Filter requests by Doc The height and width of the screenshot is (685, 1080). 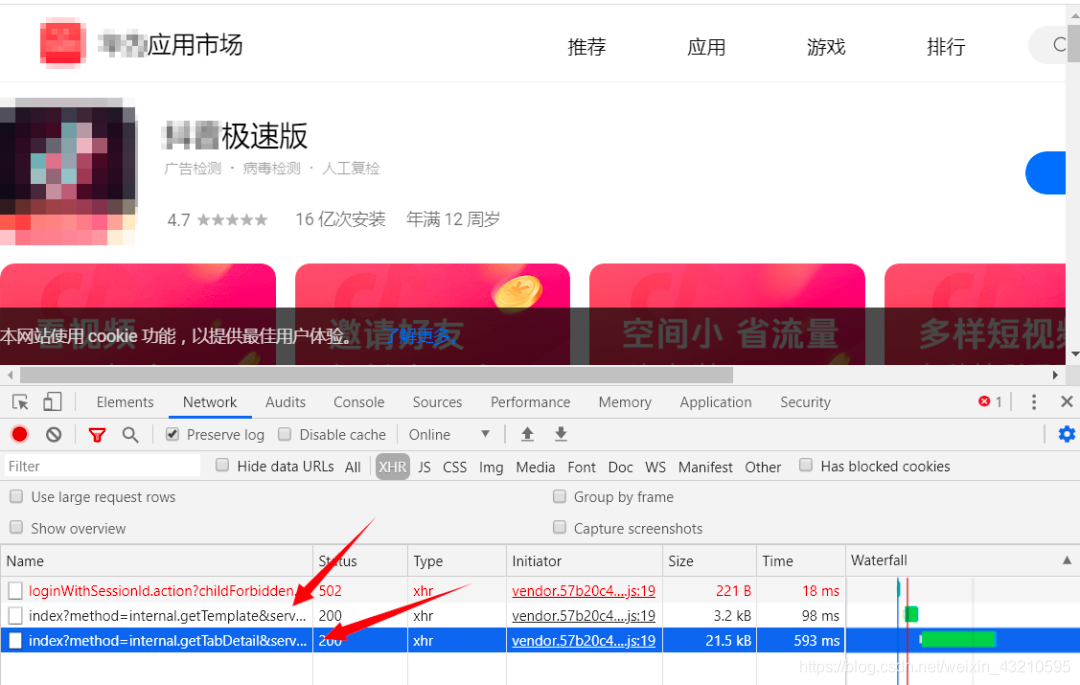coord(620,467)
